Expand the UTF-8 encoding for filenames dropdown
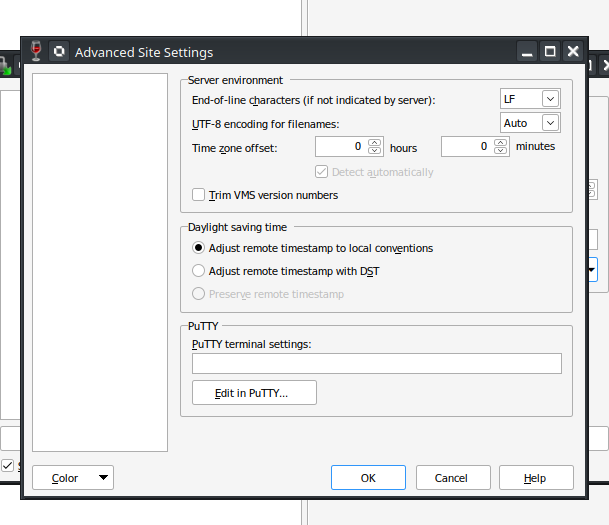This screenshot has height=525, width=609. [x=549, y=123]
